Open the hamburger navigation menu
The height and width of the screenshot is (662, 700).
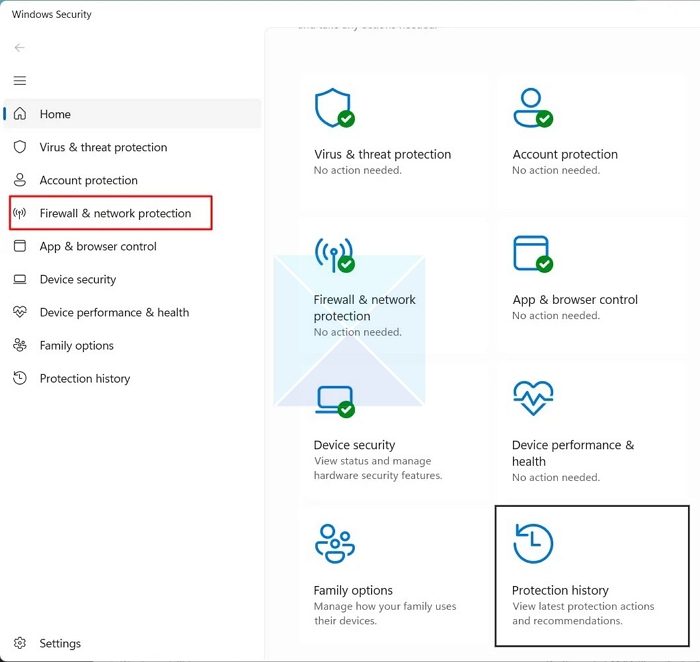click(20, 80)
